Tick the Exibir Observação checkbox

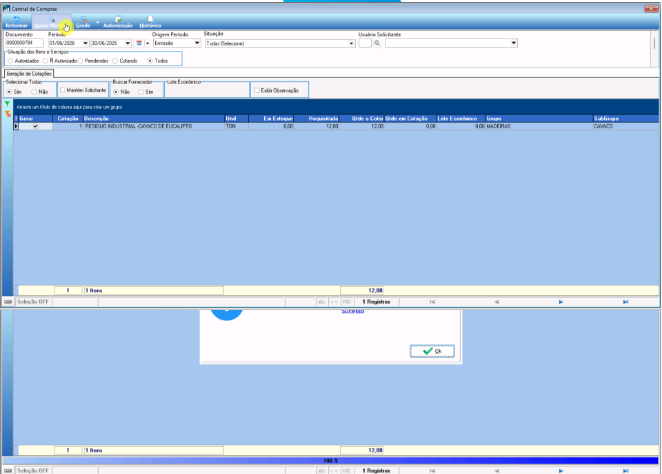[257, 90]
